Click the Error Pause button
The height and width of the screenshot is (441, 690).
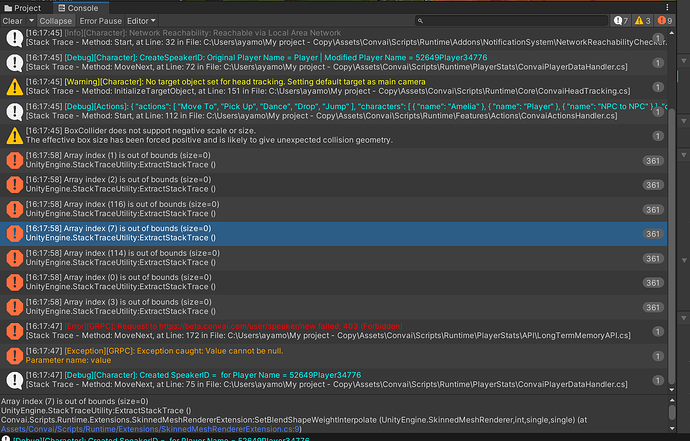[x=100, y=20]
